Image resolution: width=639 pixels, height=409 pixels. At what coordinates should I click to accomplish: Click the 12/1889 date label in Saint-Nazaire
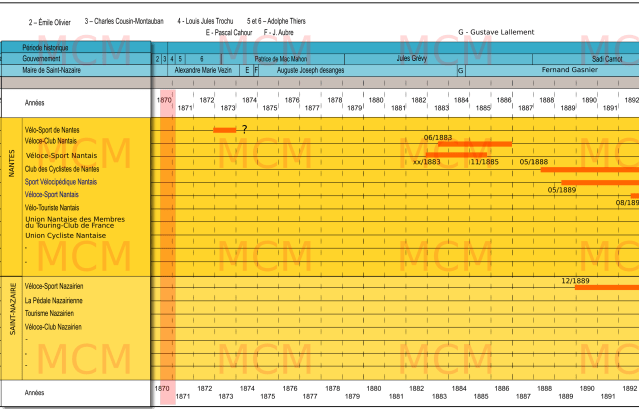575,280
